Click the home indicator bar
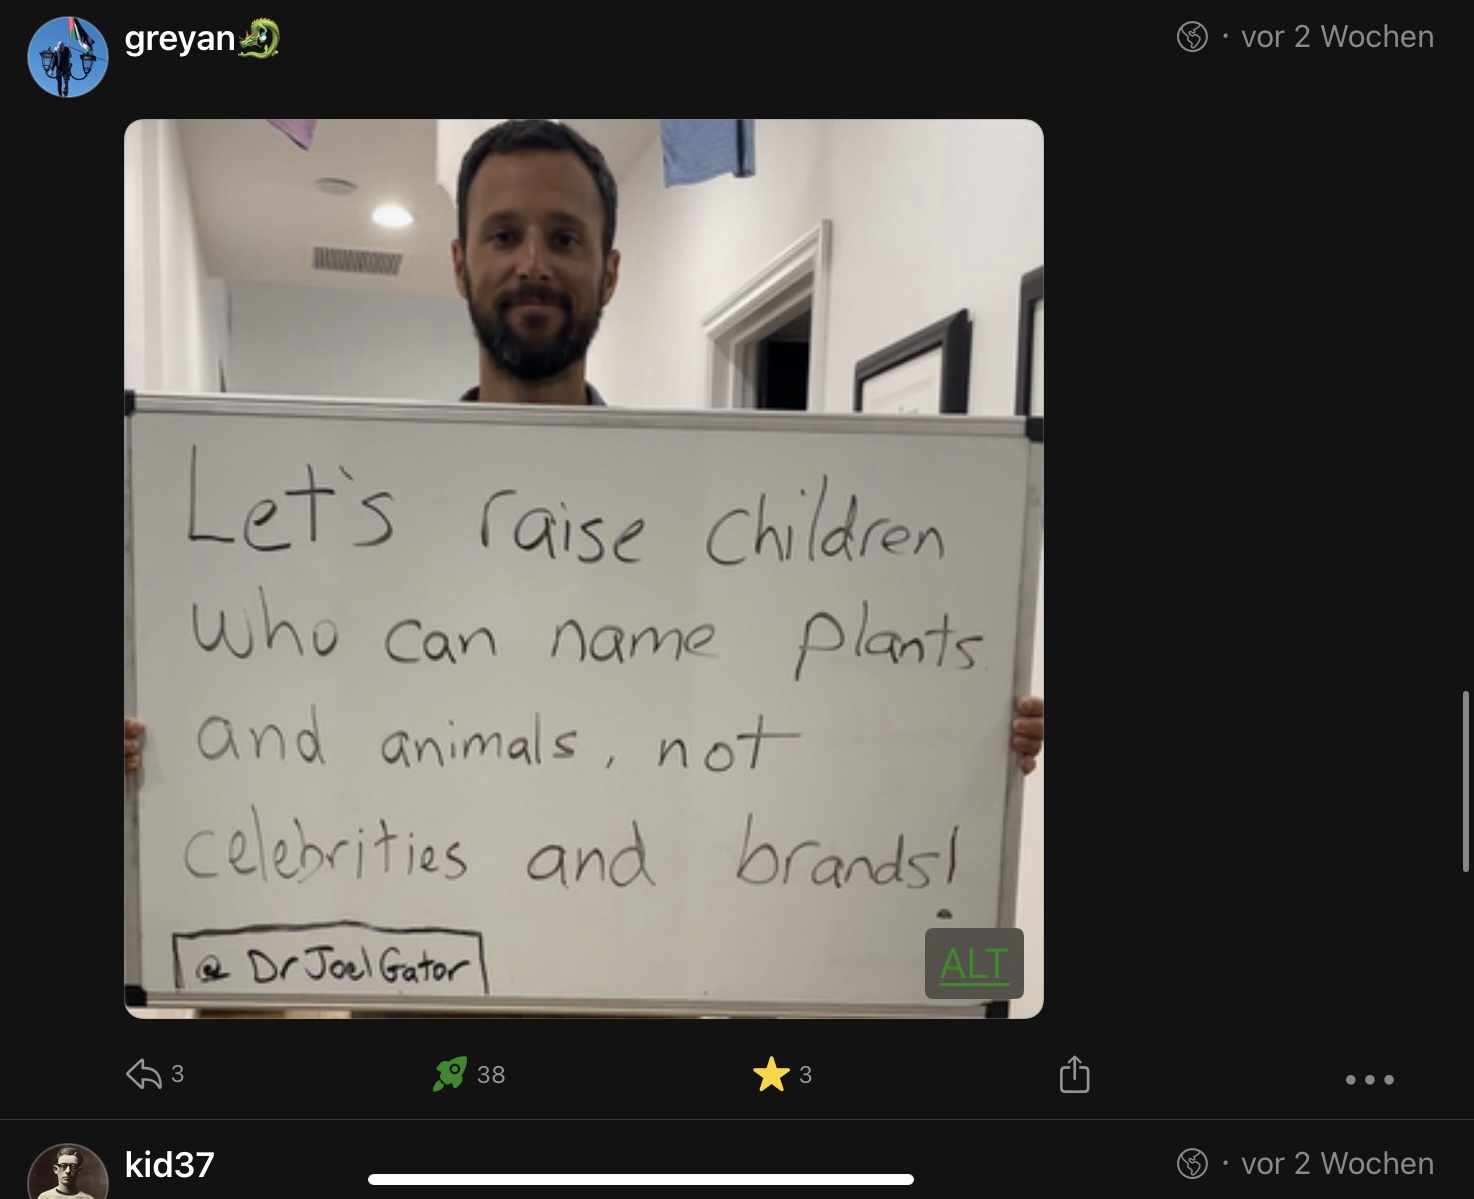This screenshot has height=1199, width=1474. pos(641,1179)
